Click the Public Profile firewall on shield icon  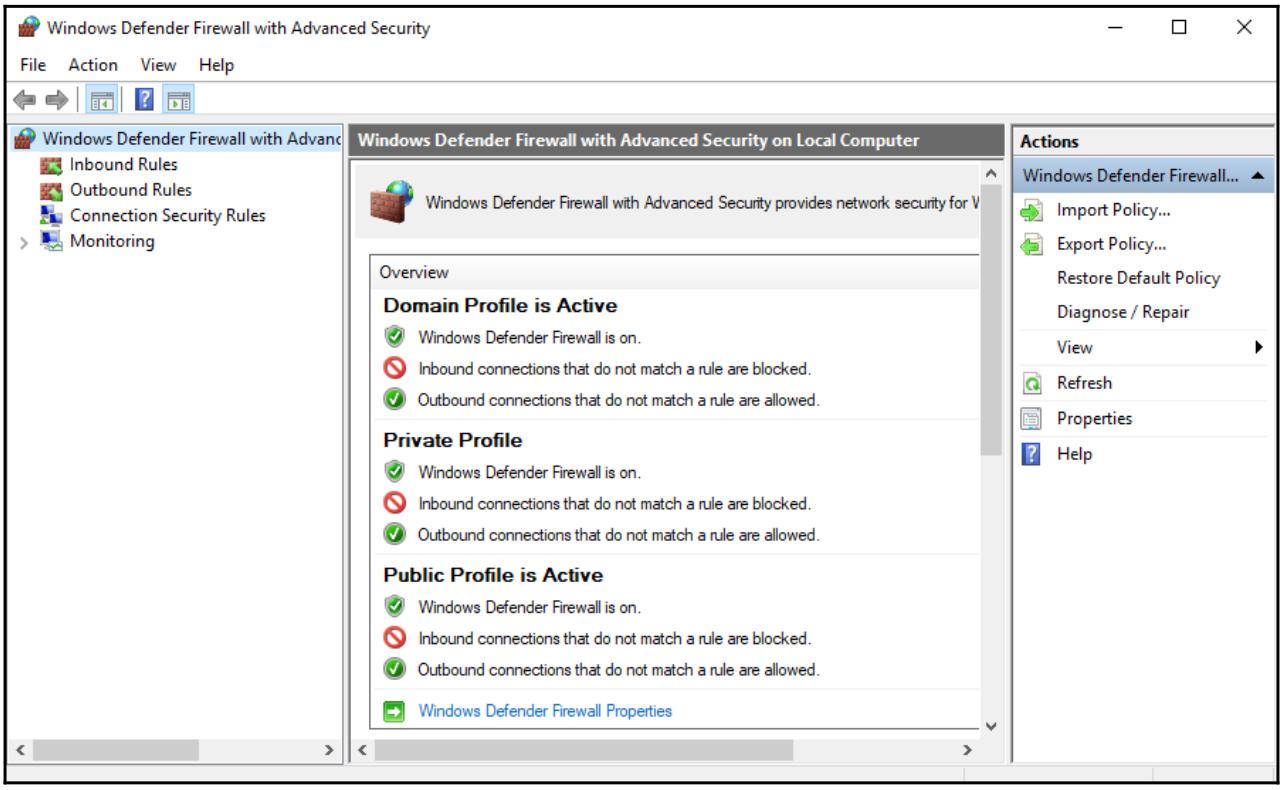395,607
